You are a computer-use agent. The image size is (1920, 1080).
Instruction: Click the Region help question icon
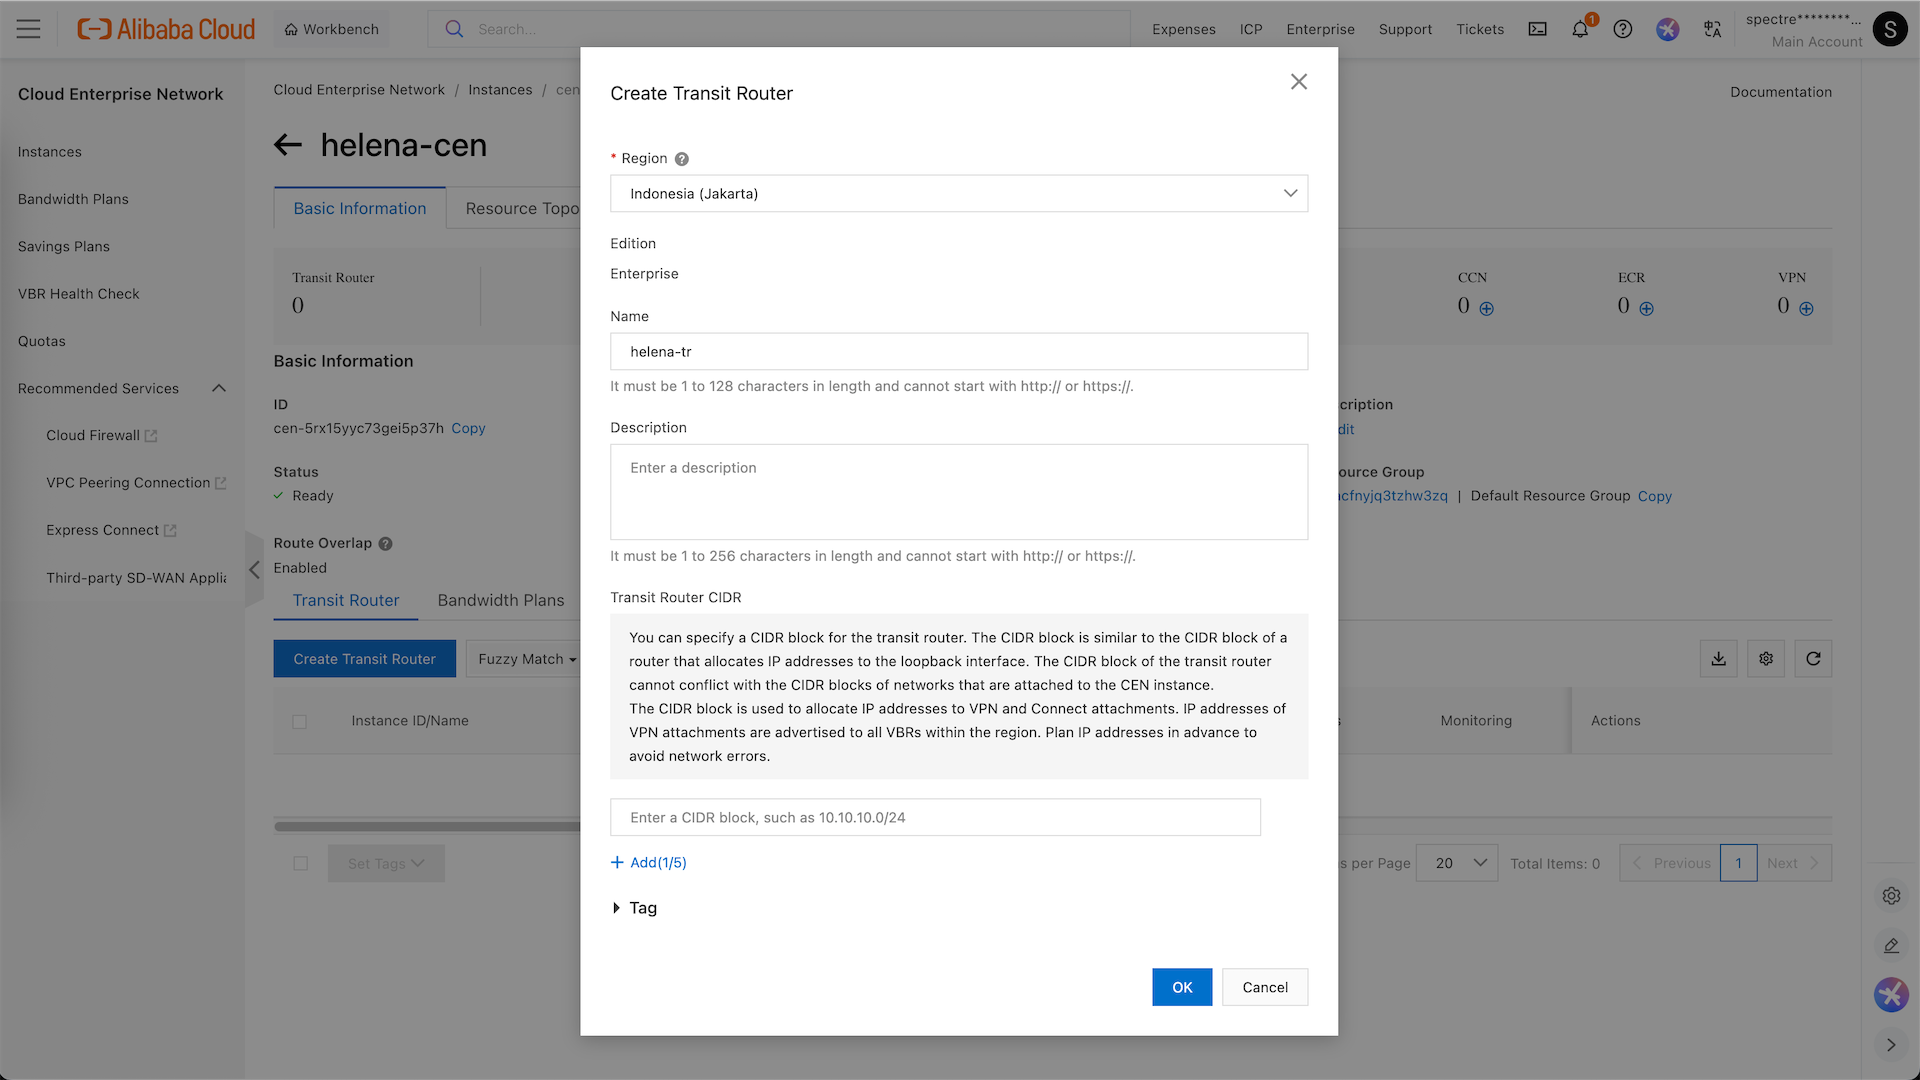coord(682,159)
